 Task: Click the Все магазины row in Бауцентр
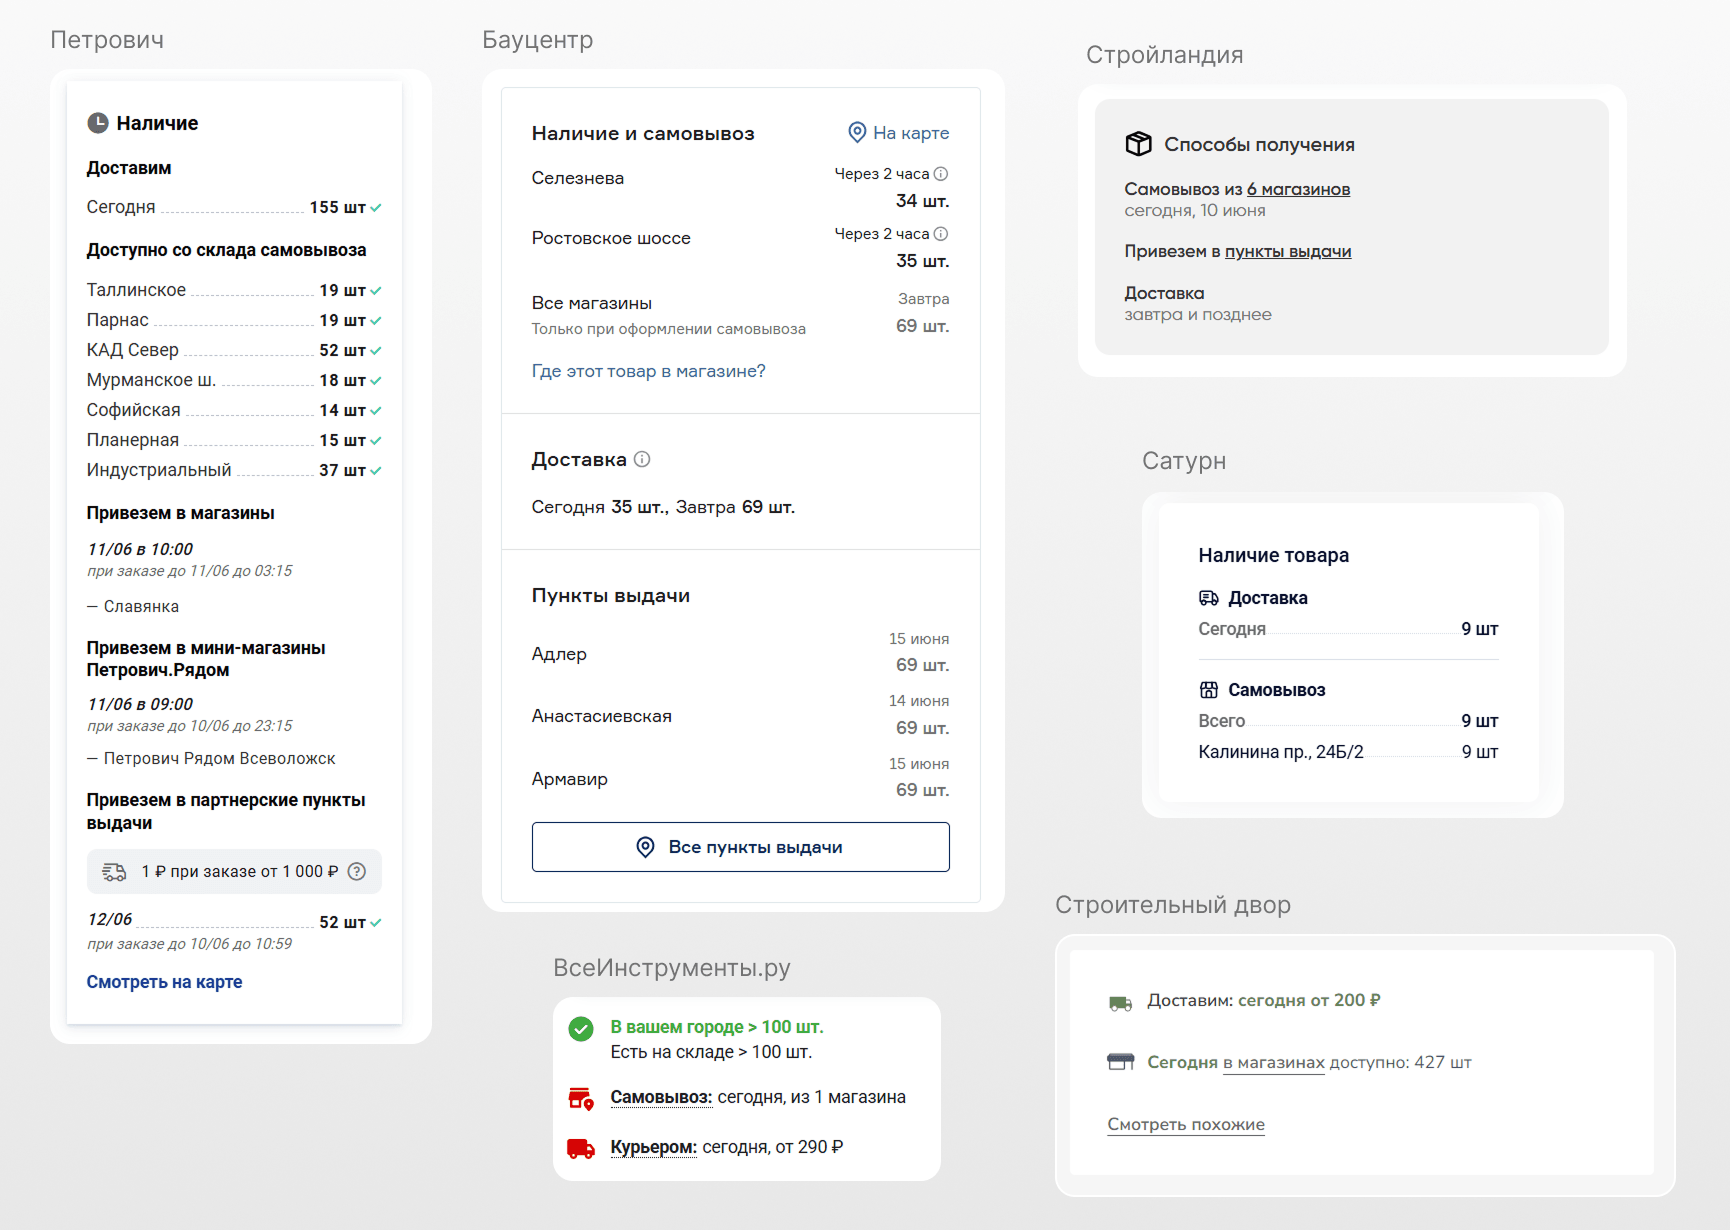[740, 314]
